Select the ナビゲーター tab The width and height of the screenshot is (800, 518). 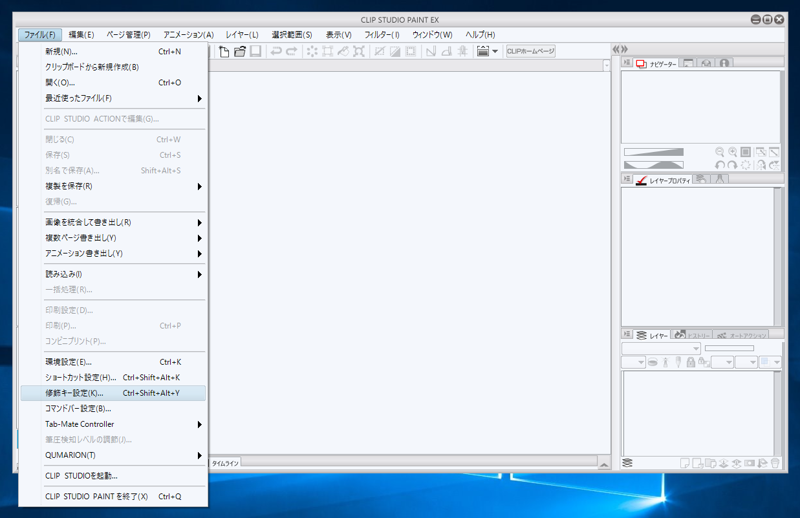click(656, 63)
